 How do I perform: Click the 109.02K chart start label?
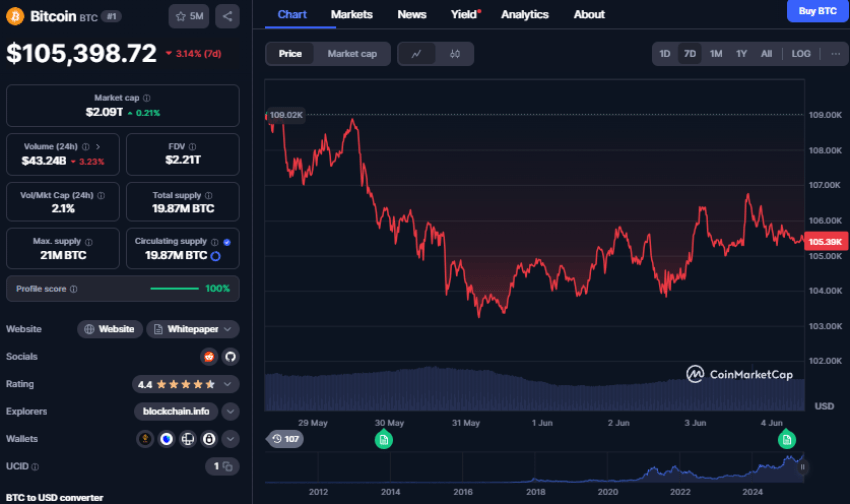286,115
